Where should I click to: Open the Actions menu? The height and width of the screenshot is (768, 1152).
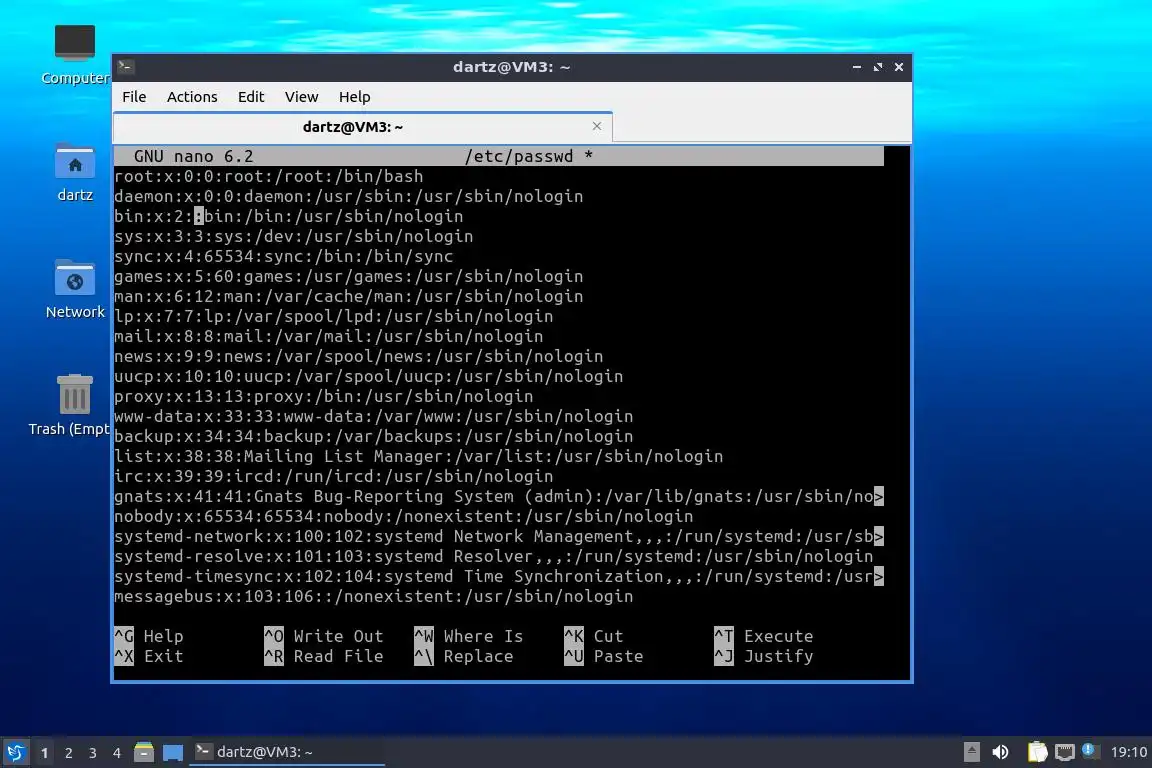point(192,96)
